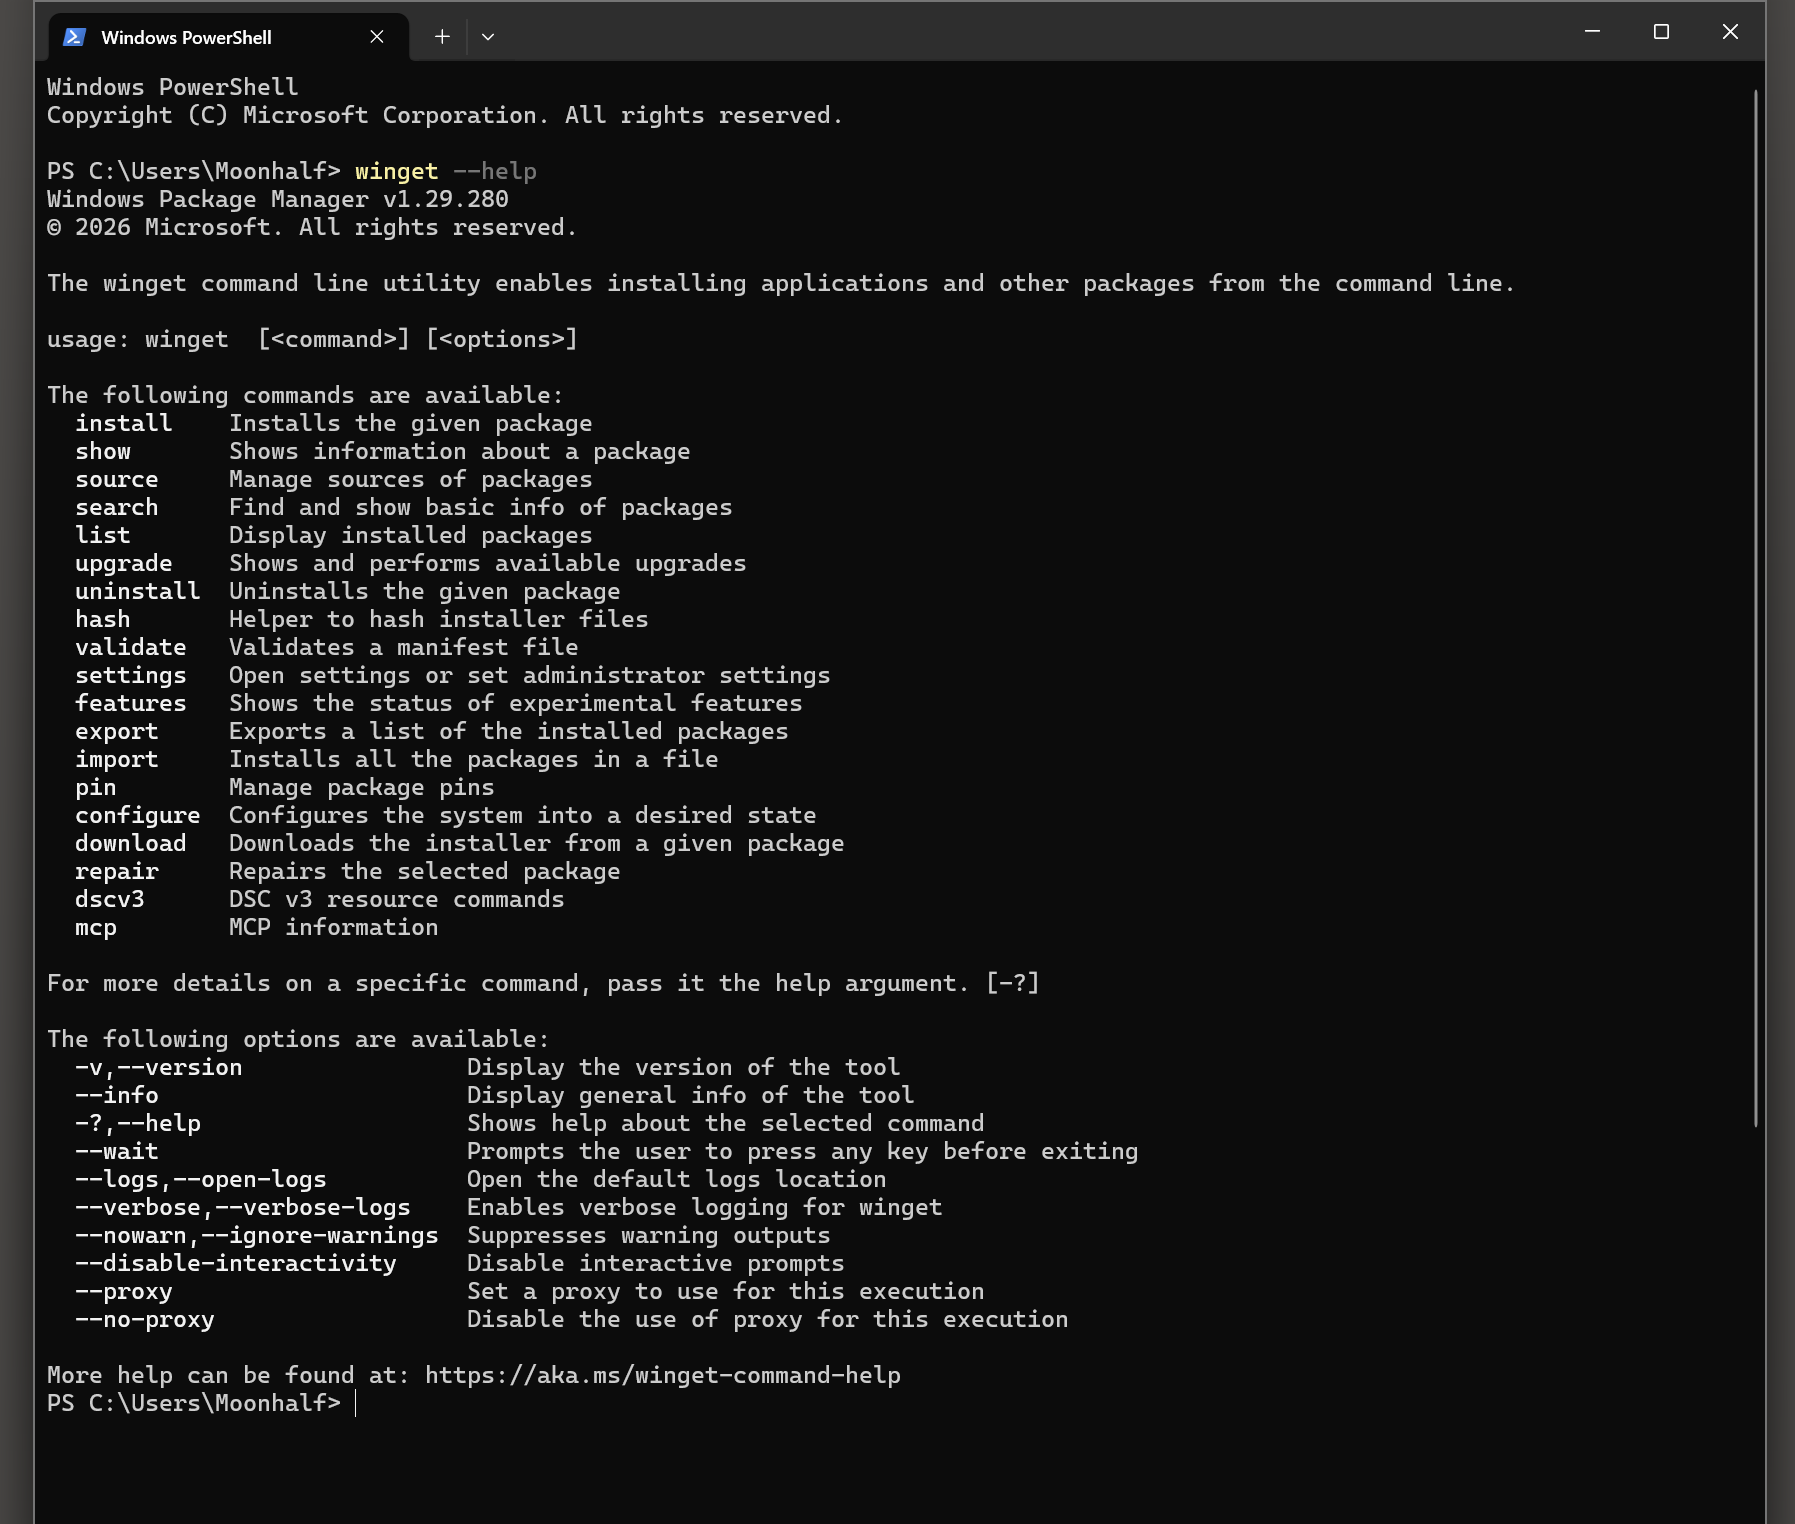Image resolution: width=1795 pixels, height=1524 pixels.
Task: Click the '[-?]' help argument text
Action: click(x=1013, y=983)
